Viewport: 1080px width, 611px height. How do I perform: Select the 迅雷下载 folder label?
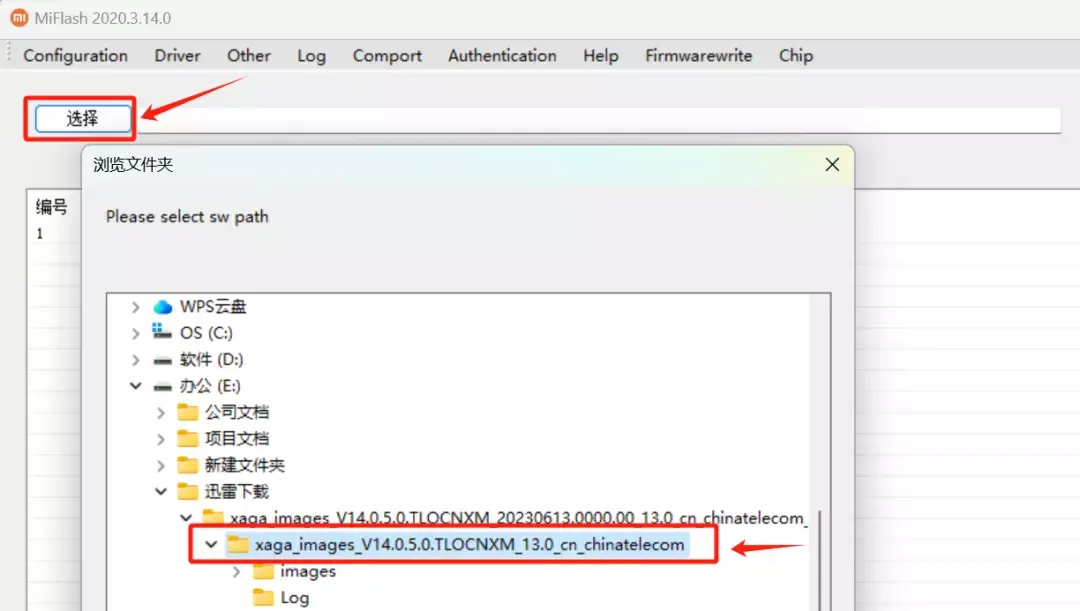point(236,492)
